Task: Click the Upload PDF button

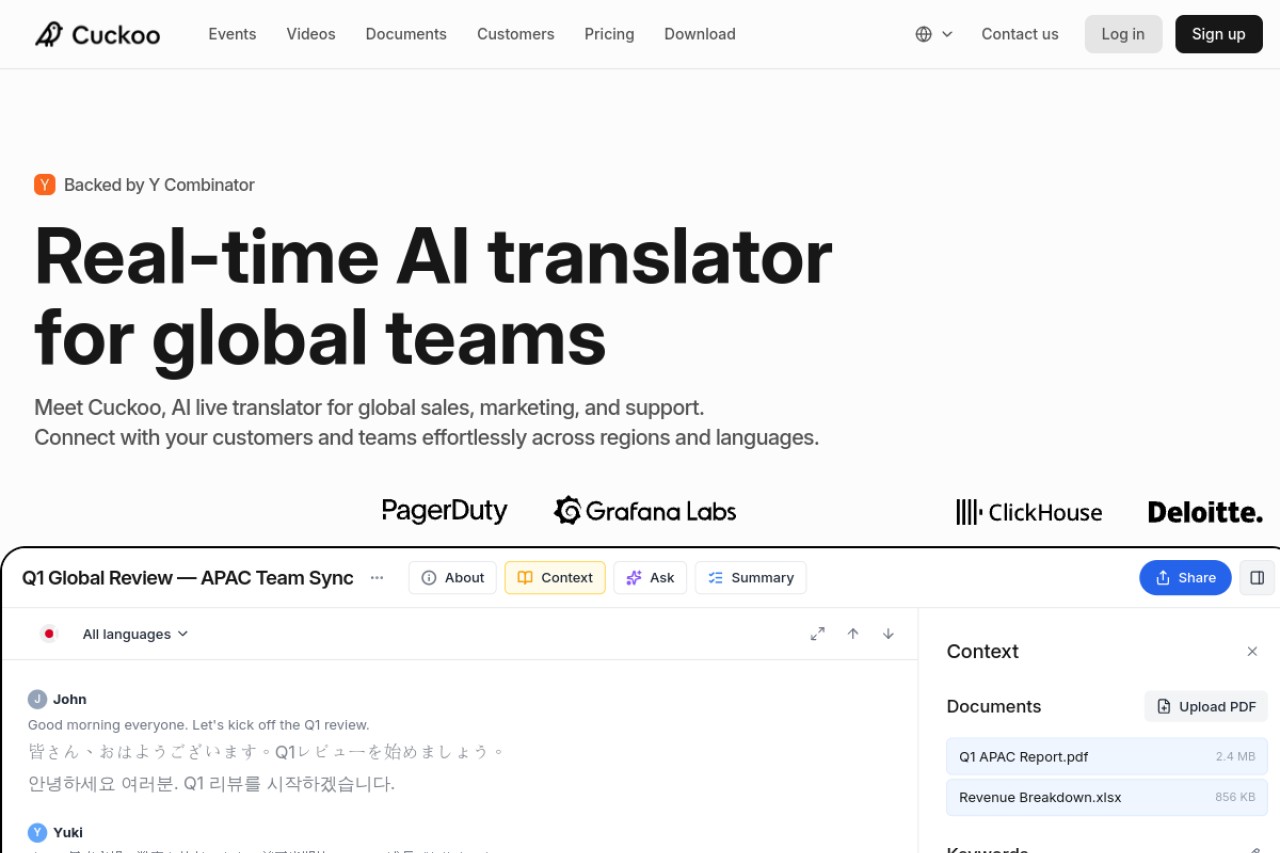Action: [x=1206, y=707]
